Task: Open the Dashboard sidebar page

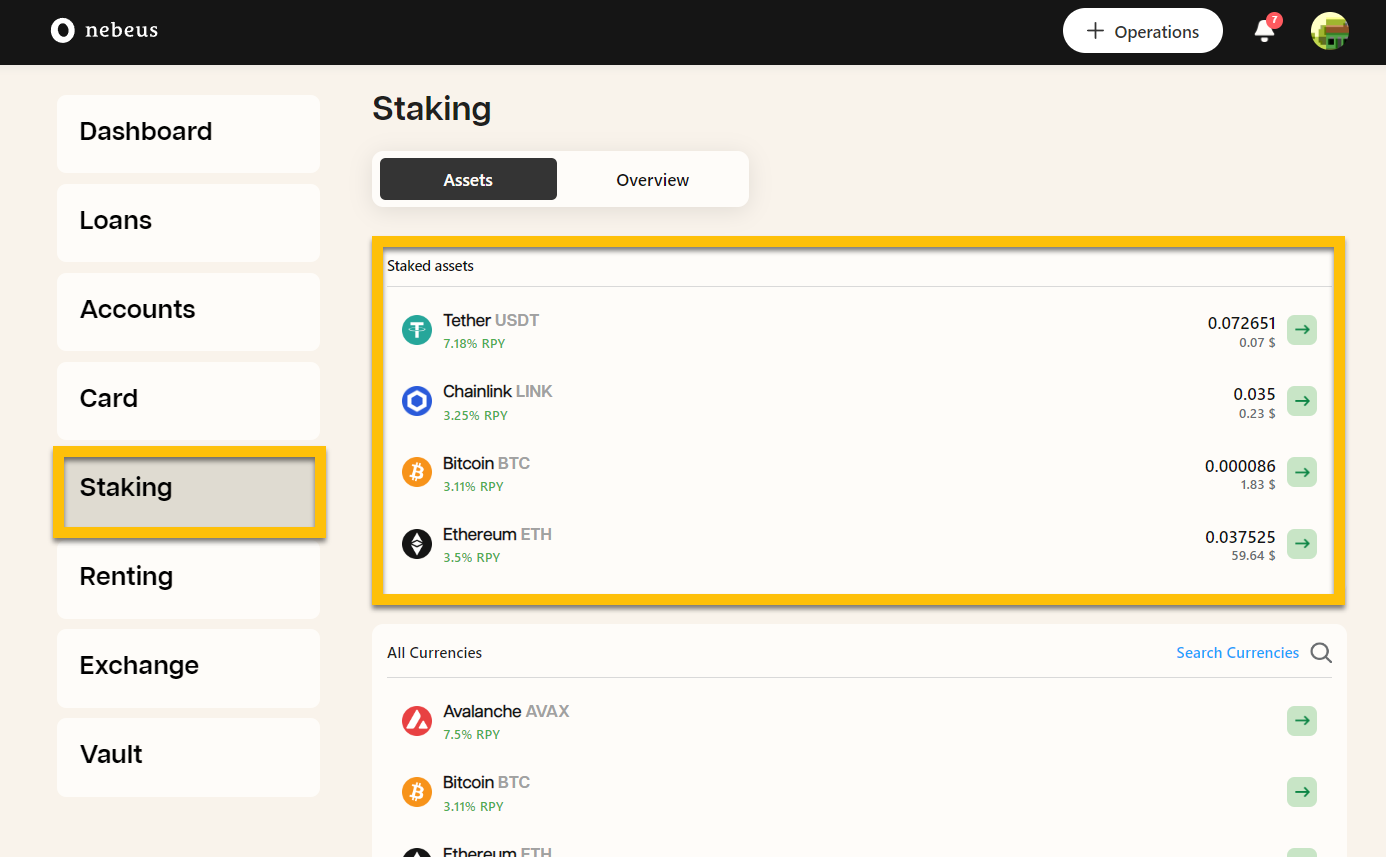Action: point(188,132)
